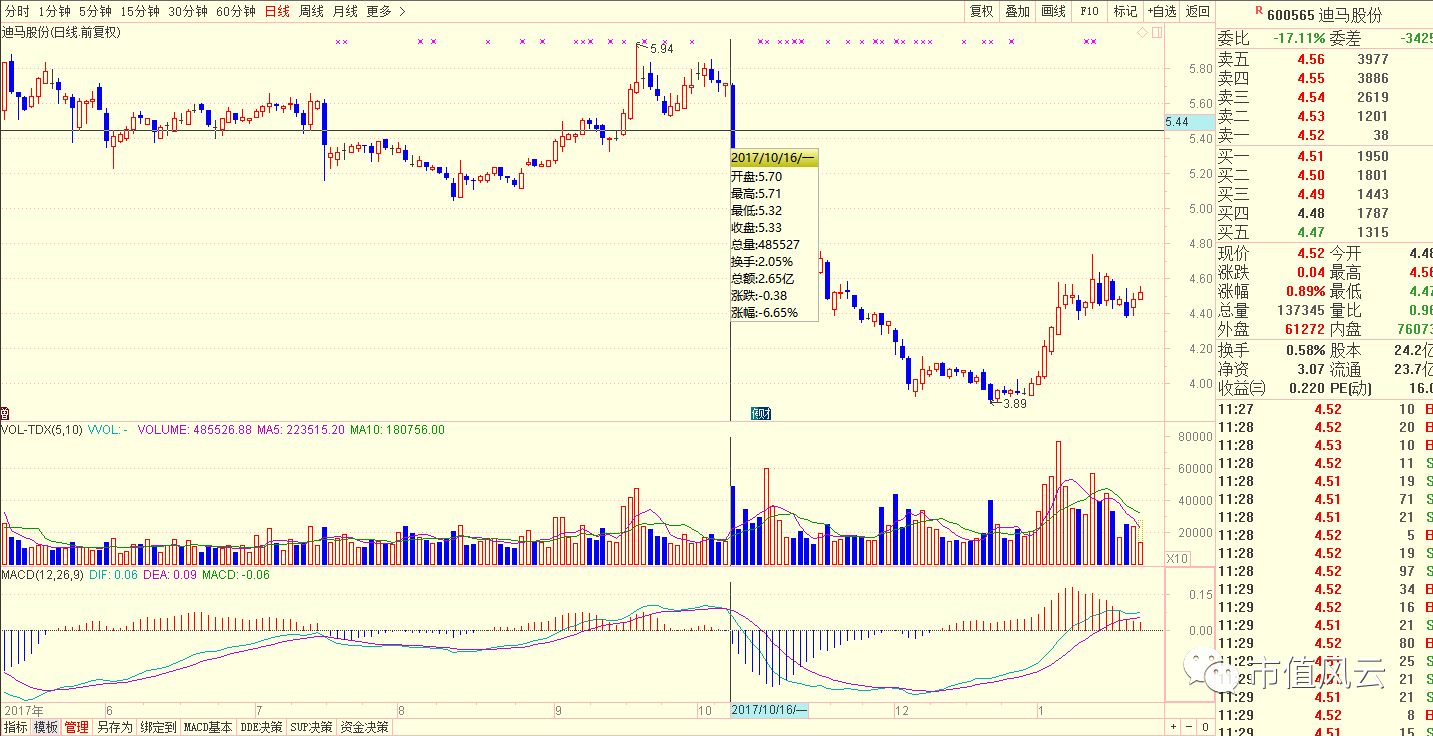Click the 涨幅:-6.65% line in tooltip
This screenshot has width=1433, height=736.
point(765,312)
